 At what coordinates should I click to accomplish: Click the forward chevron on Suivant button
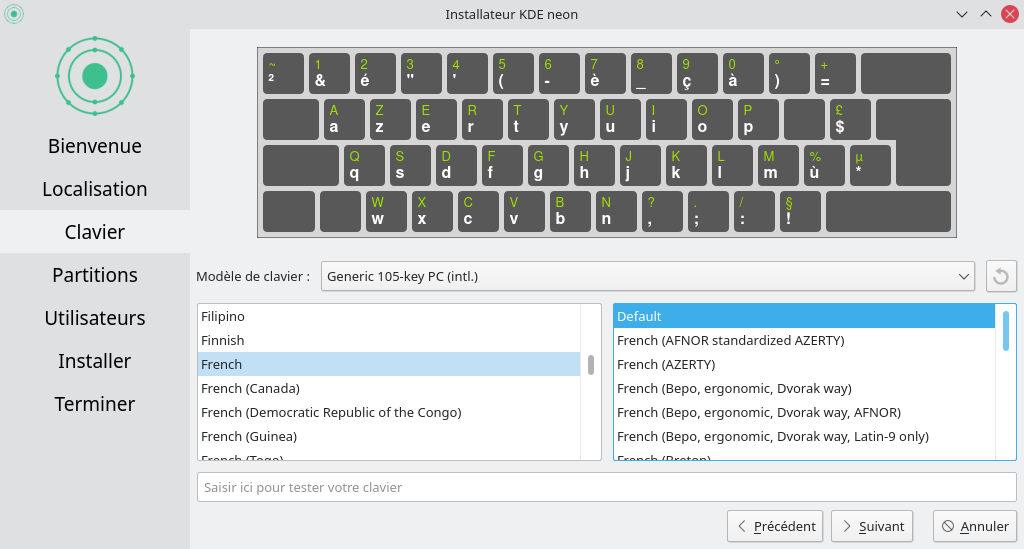[847, 526]
